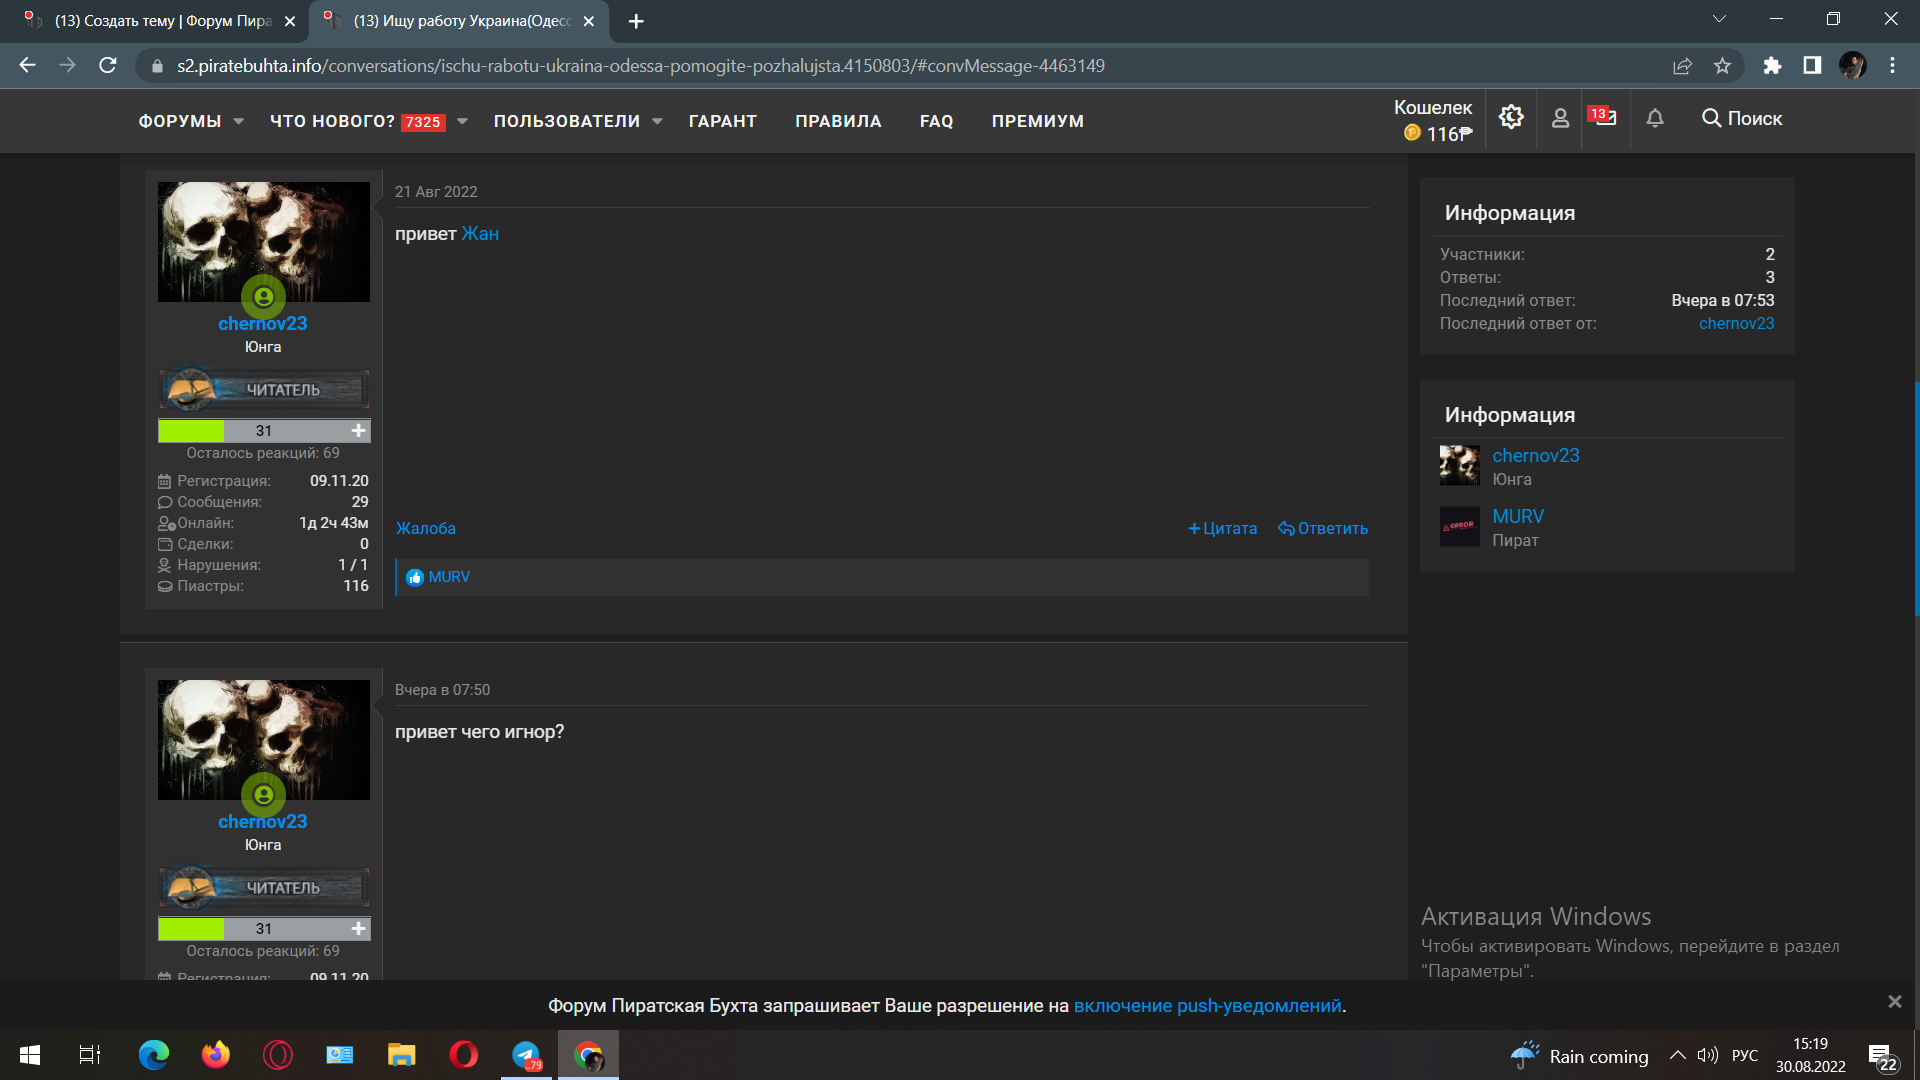Switch to the Создать тему browser tab
The image size is (1920, 1080).
[160, 21]
